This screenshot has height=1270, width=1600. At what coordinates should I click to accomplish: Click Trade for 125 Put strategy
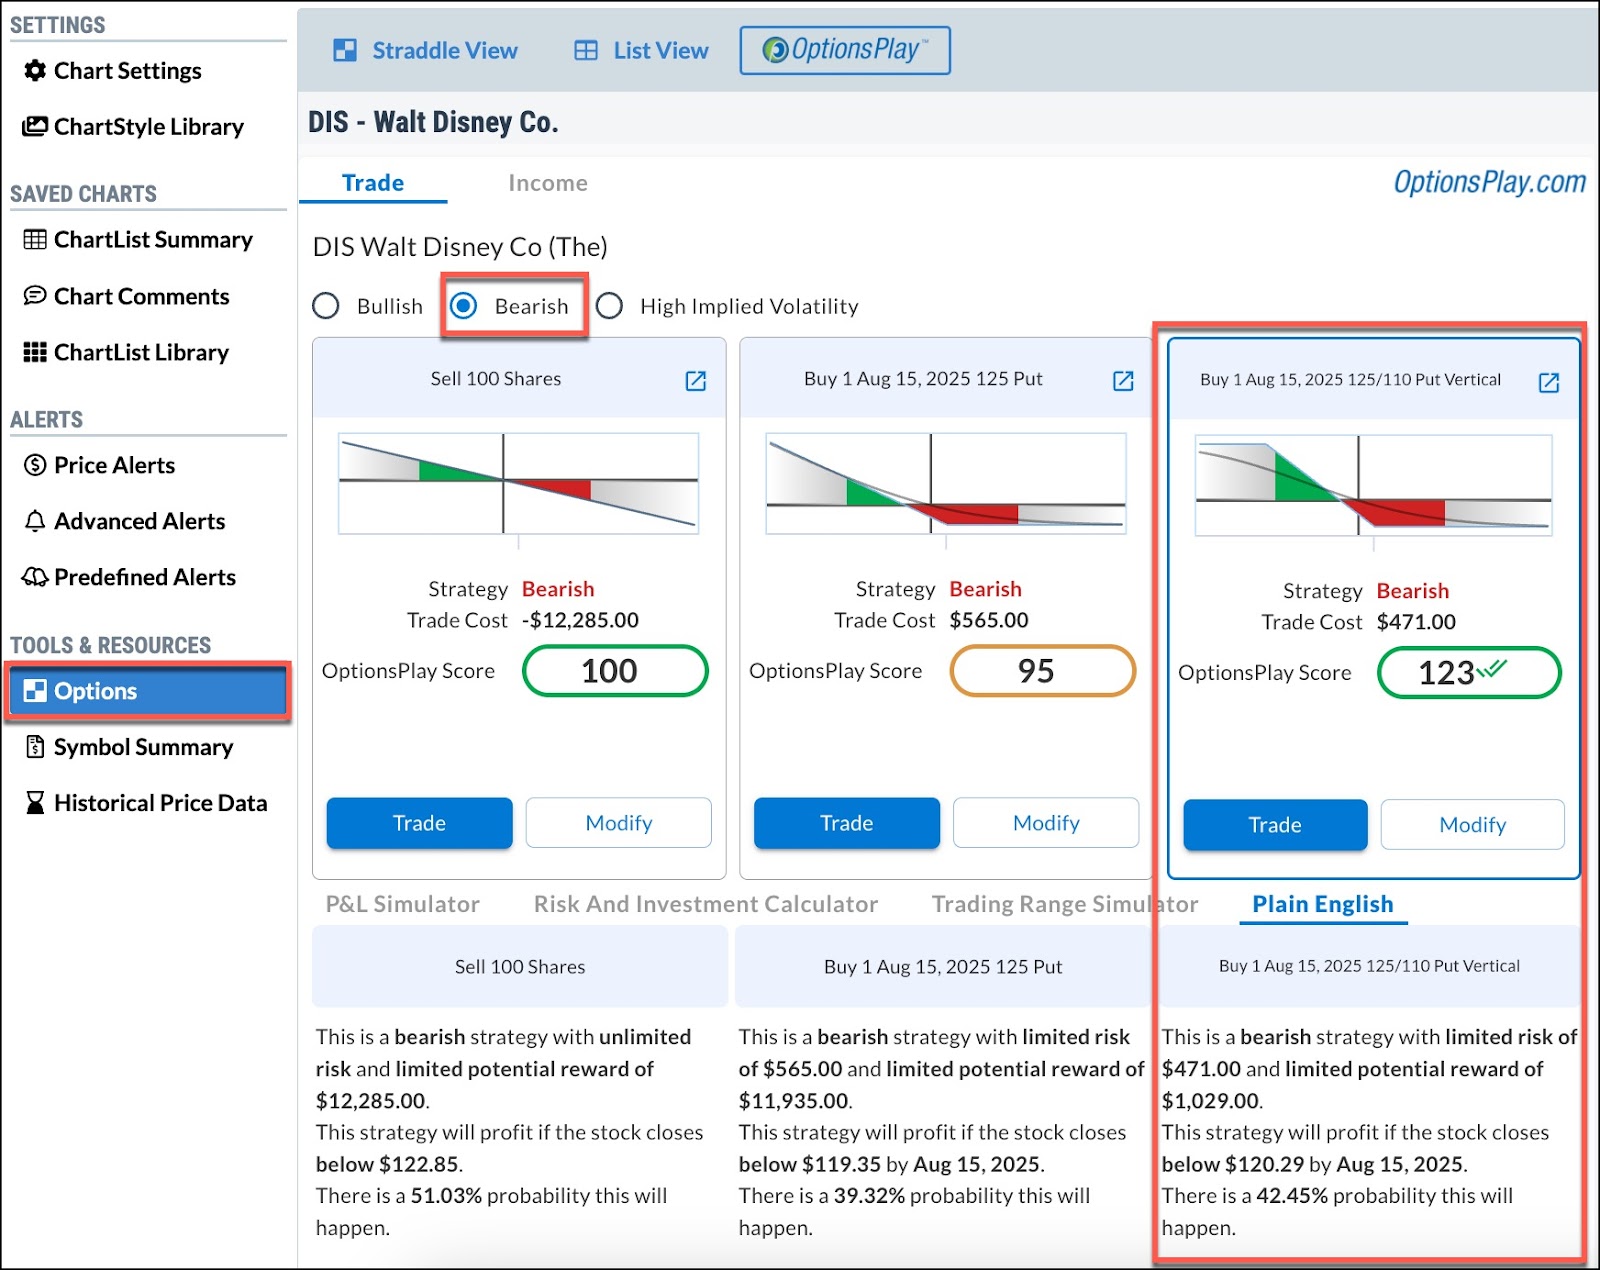(847, 823)
